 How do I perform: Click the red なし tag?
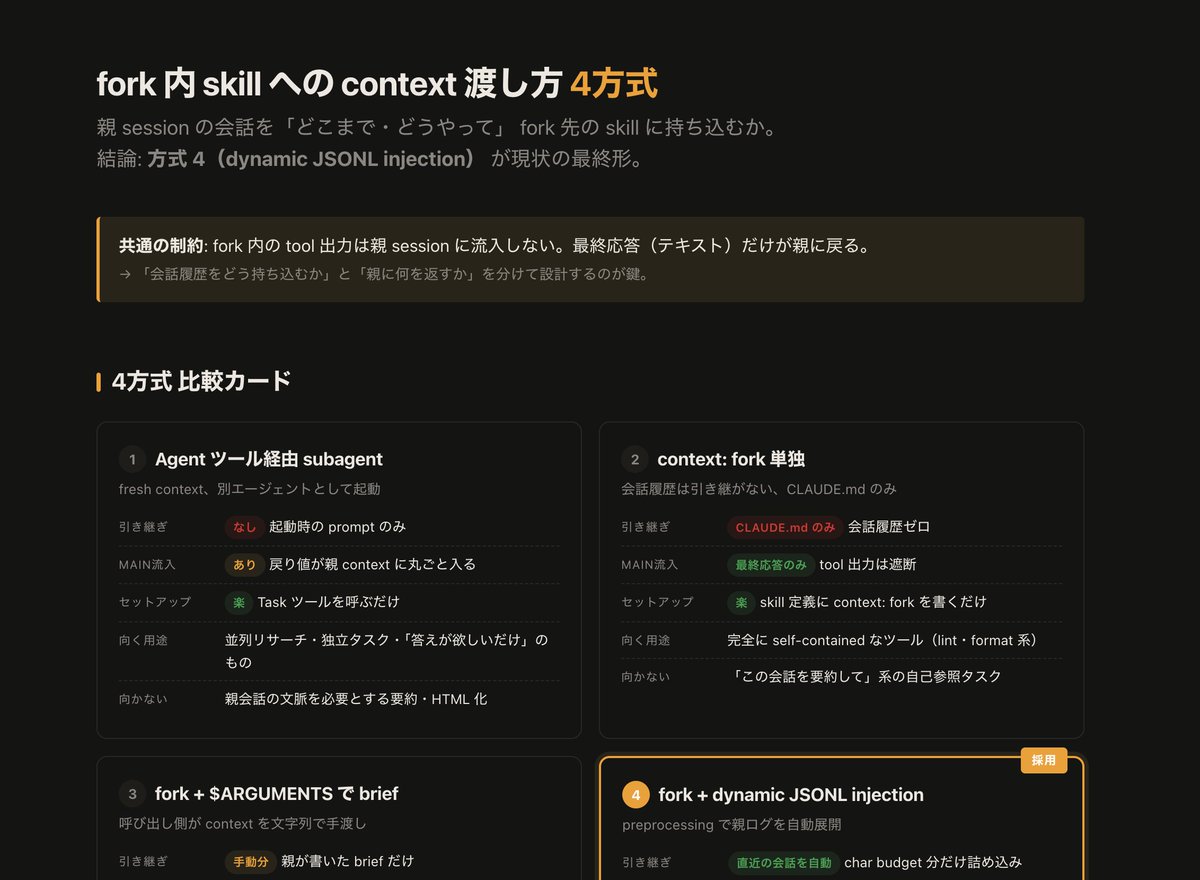coord(244,527)
